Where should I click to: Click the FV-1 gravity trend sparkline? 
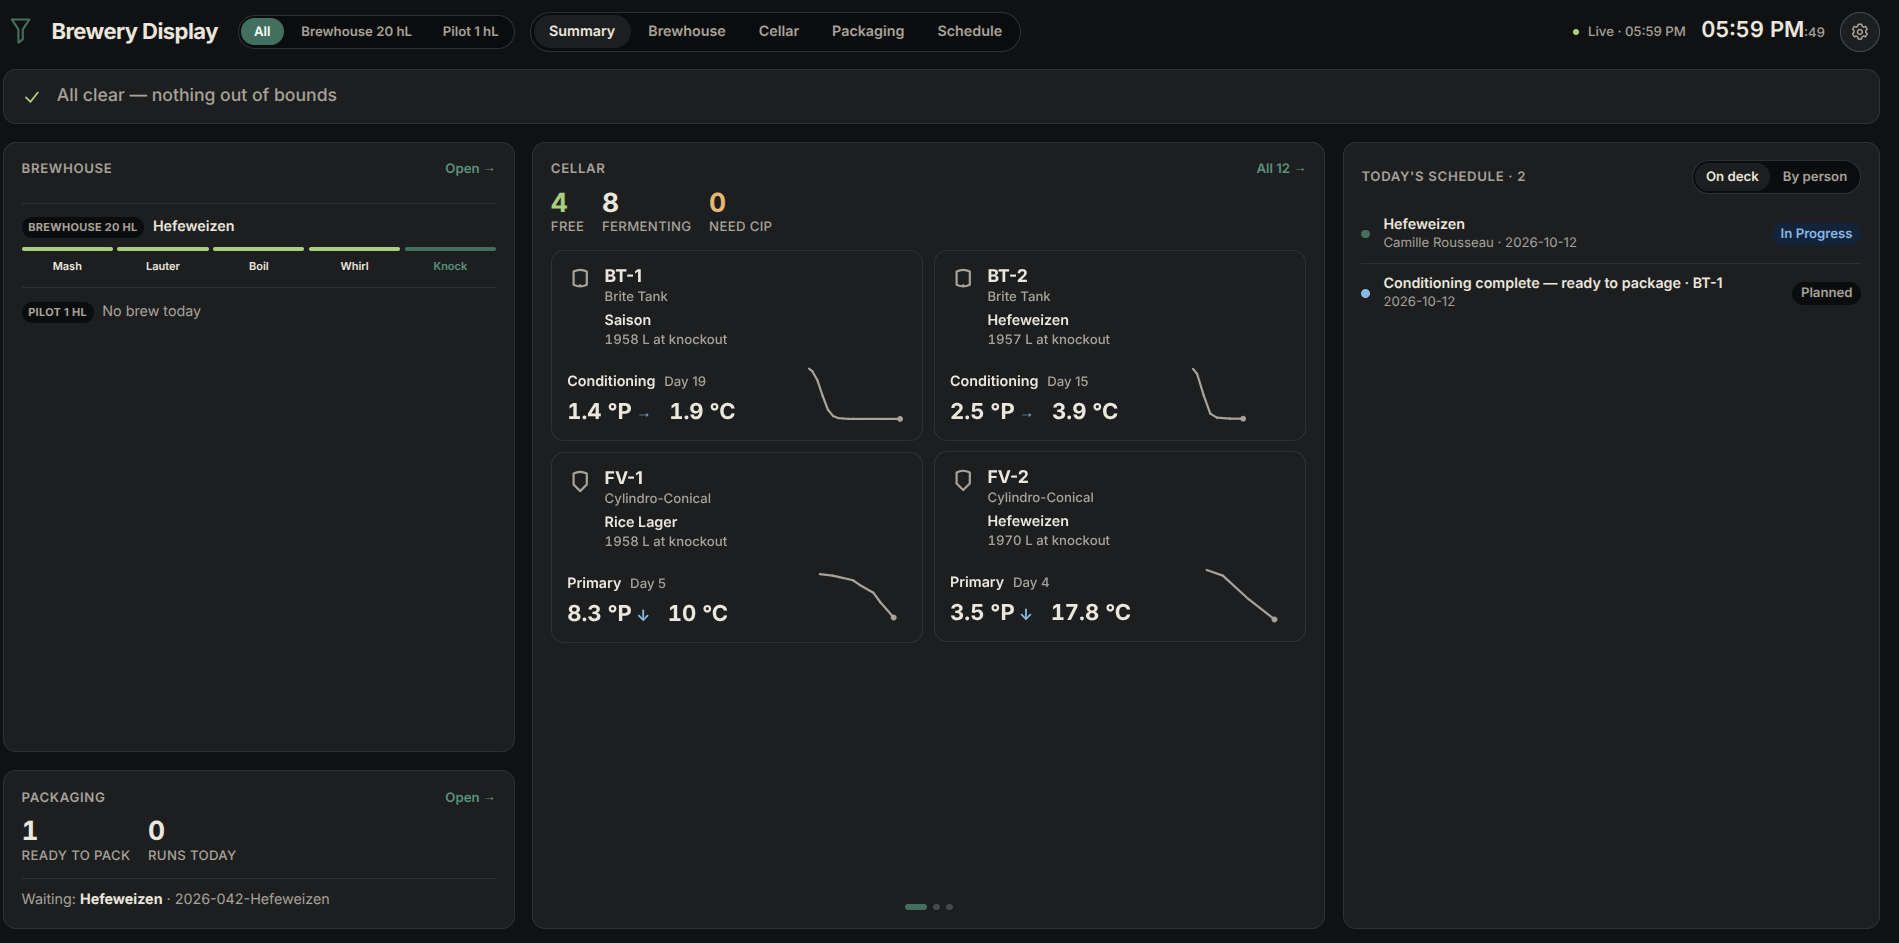point(857,596)
